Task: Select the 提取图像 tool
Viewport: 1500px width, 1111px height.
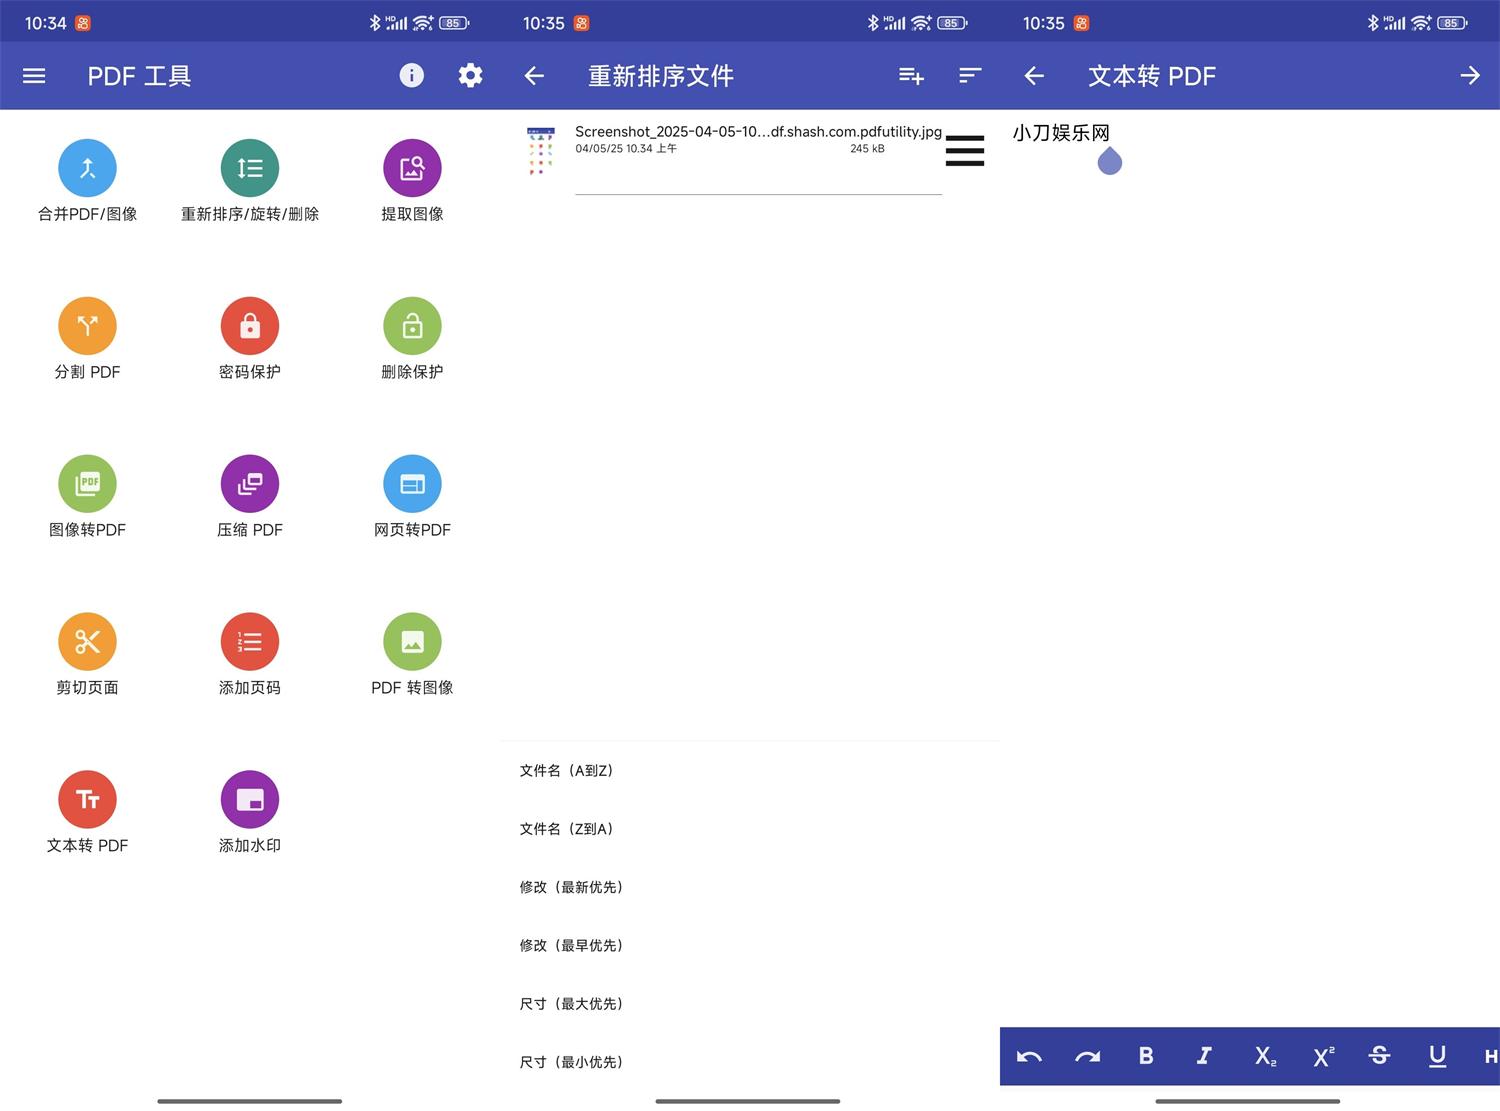Action: point(412,180)
